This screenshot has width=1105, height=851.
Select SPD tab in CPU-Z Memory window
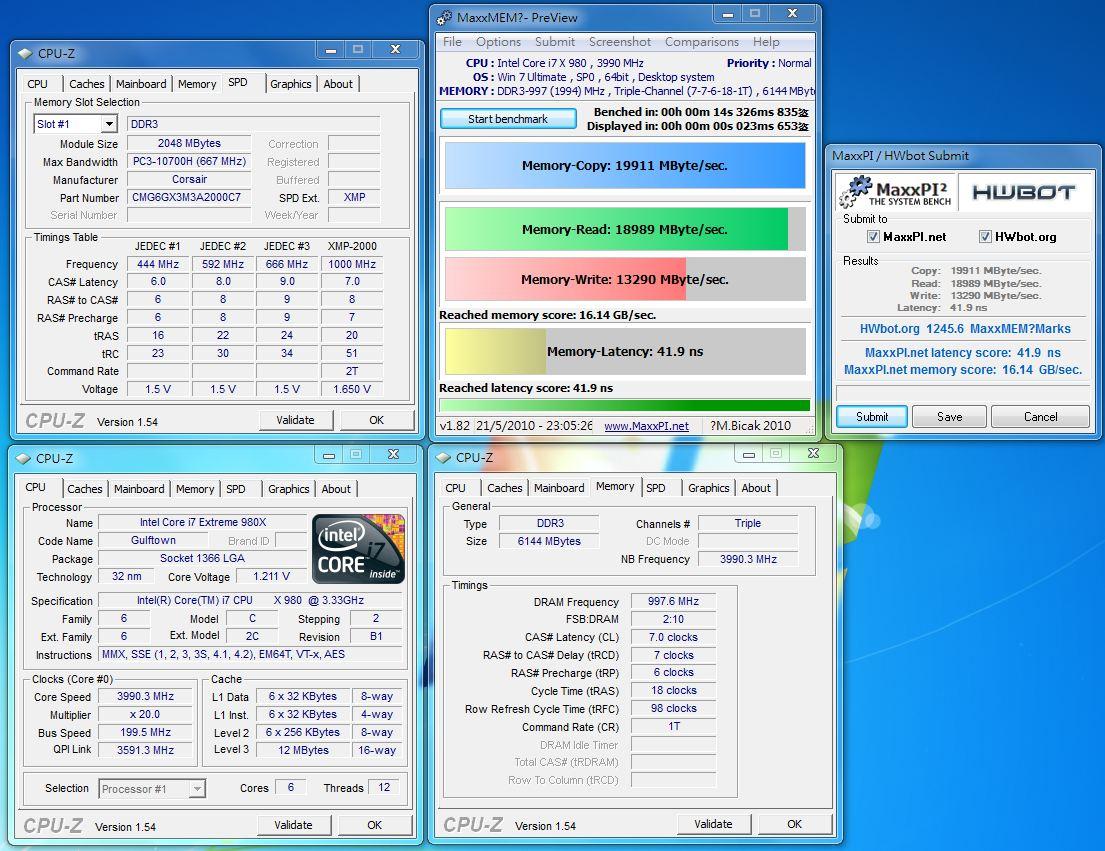pyautogui.click(x=655, y=487)
